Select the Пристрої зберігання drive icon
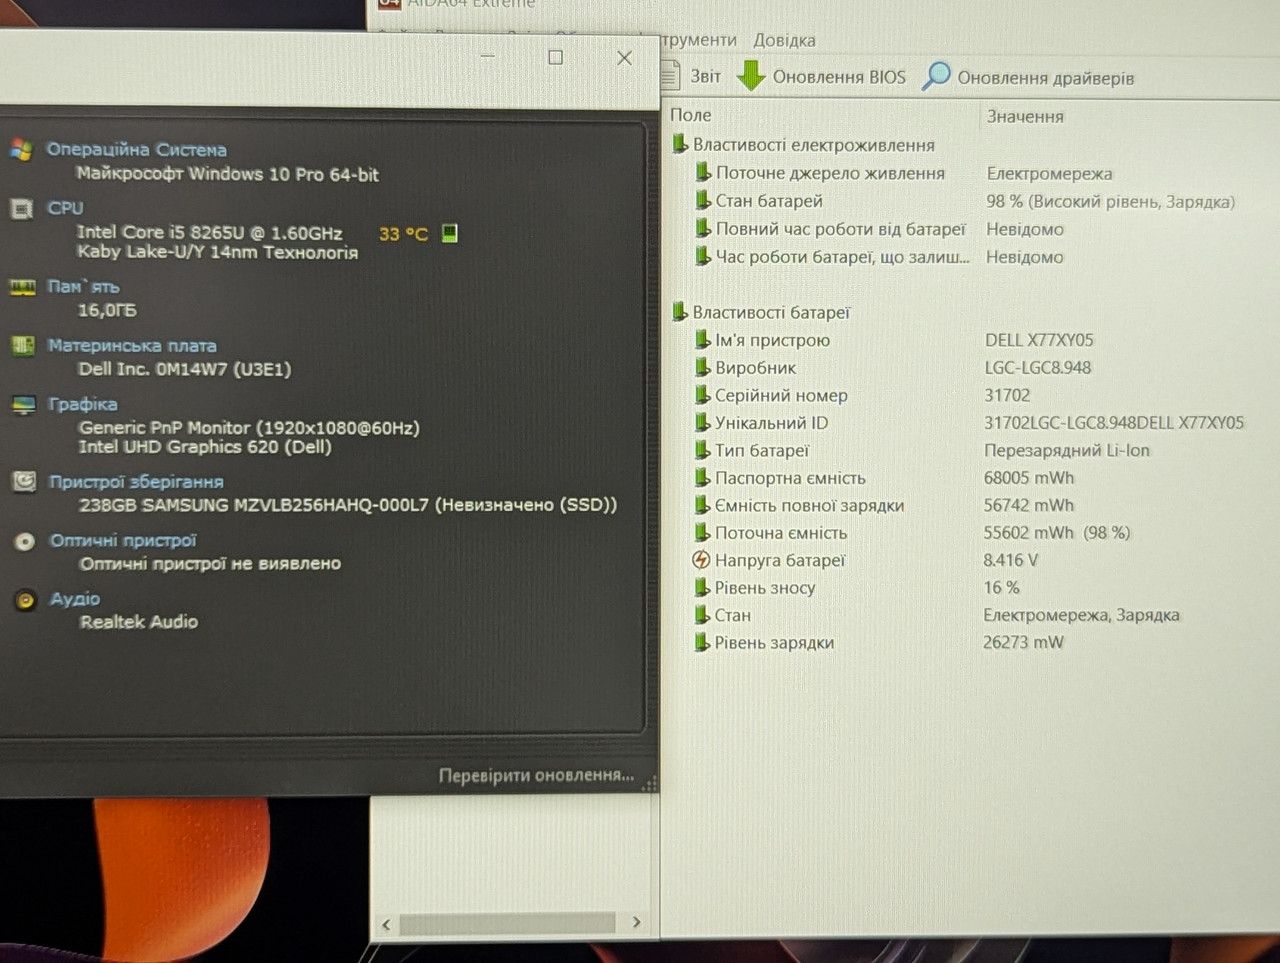 pos(24,482)
